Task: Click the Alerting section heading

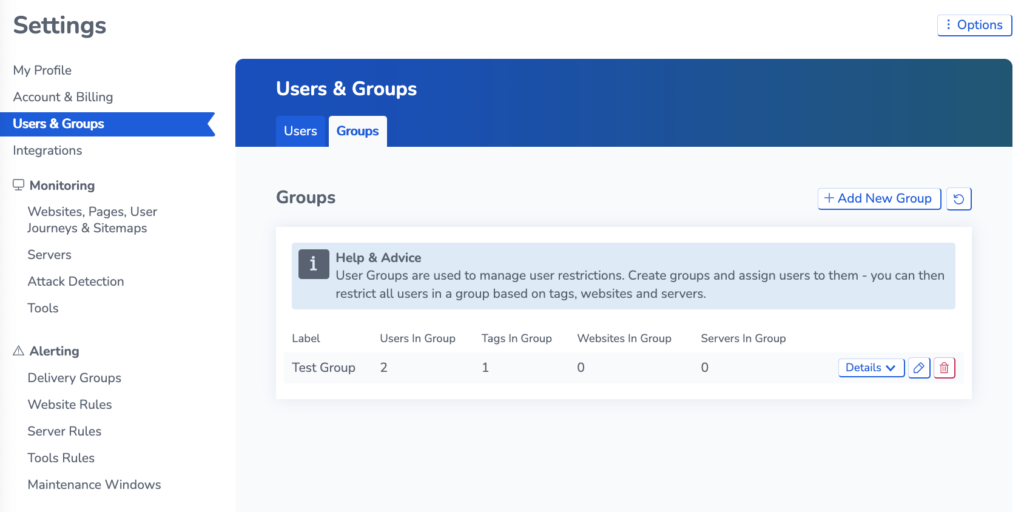Action: (54, 351)
